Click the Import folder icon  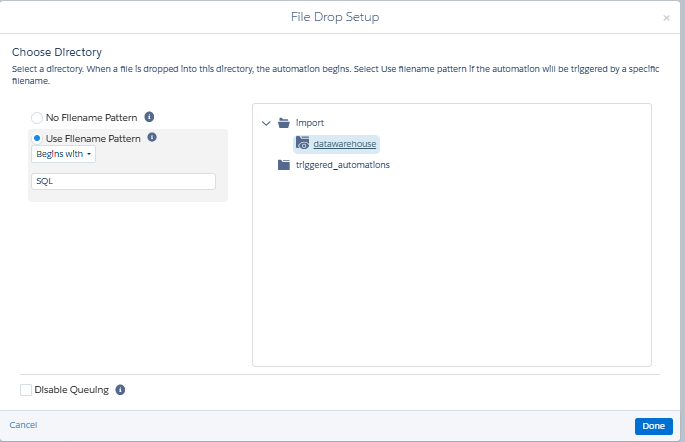284,123
